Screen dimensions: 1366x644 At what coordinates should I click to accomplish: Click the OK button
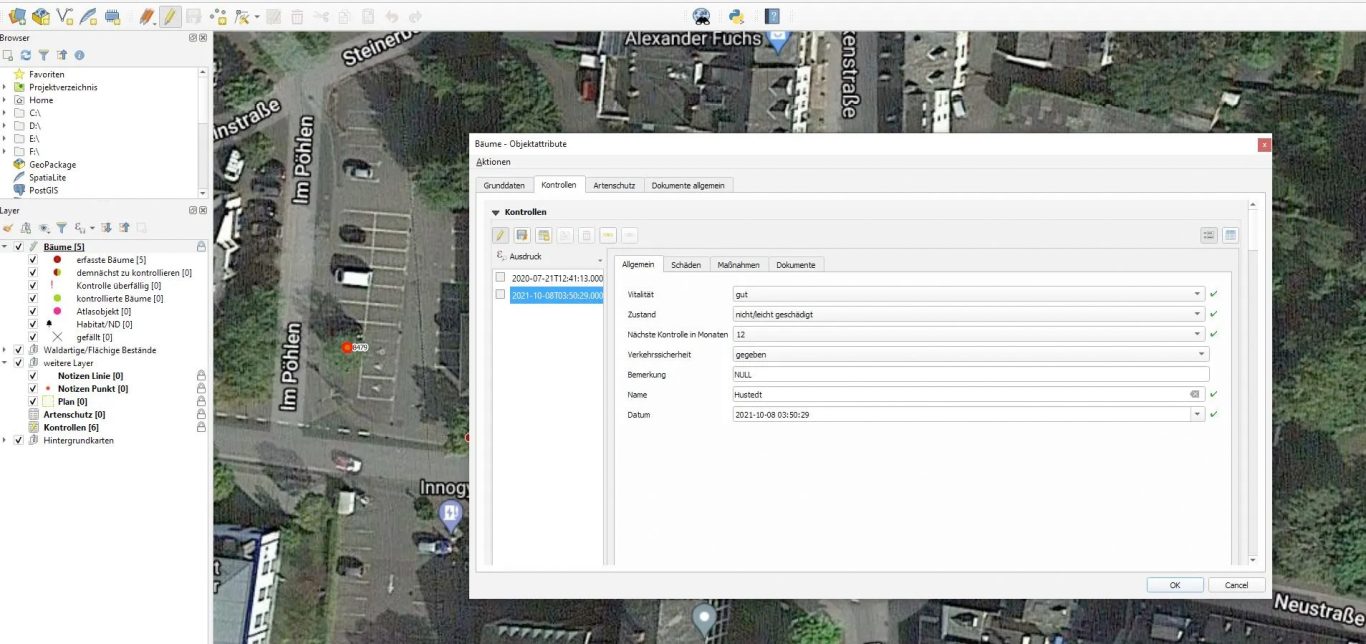pyautogui.click(x=1174, y=585)
